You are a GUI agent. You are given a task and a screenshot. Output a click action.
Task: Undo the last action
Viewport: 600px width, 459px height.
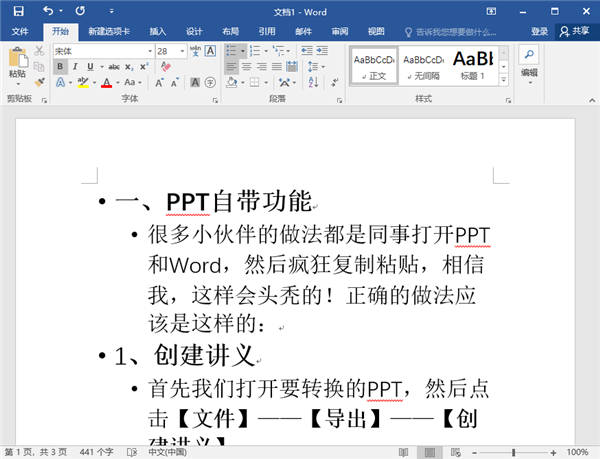48,11
